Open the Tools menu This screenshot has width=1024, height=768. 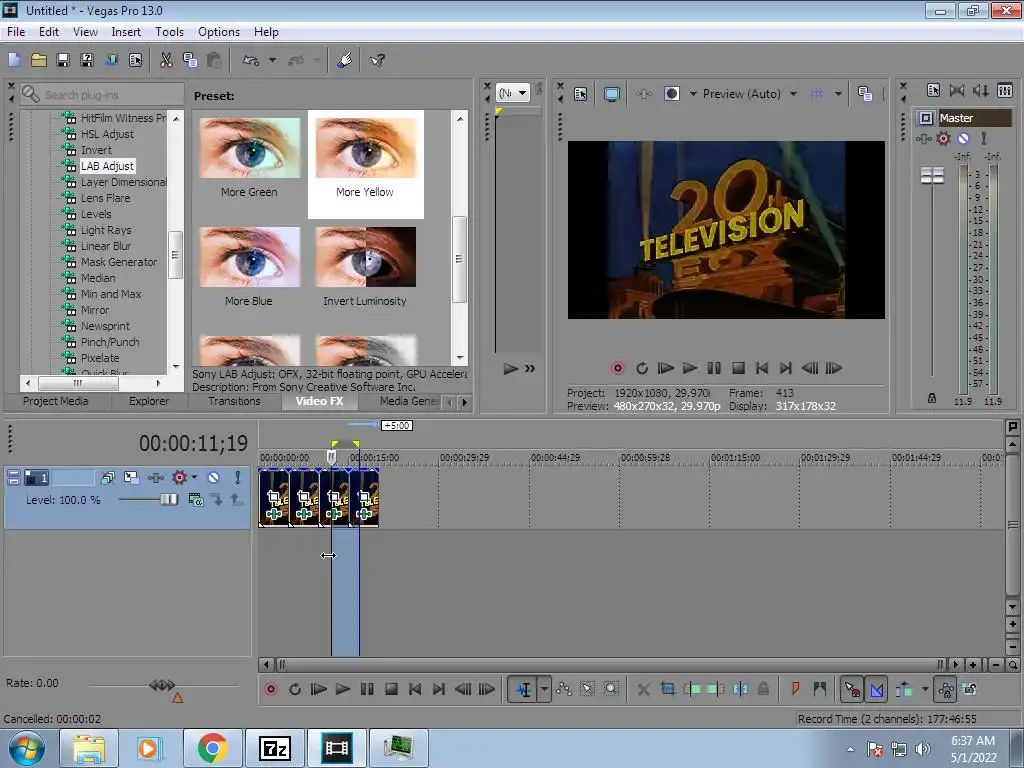pyautogui.click(x=169, y=31)
